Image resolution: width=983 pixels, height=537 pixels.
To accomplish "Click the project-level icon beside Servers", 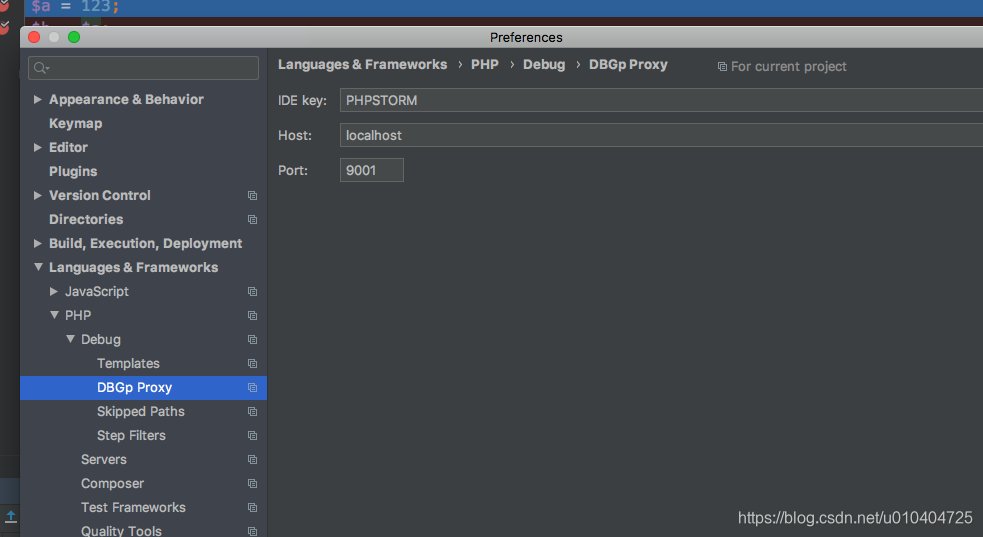I will (x=252, y=460).
